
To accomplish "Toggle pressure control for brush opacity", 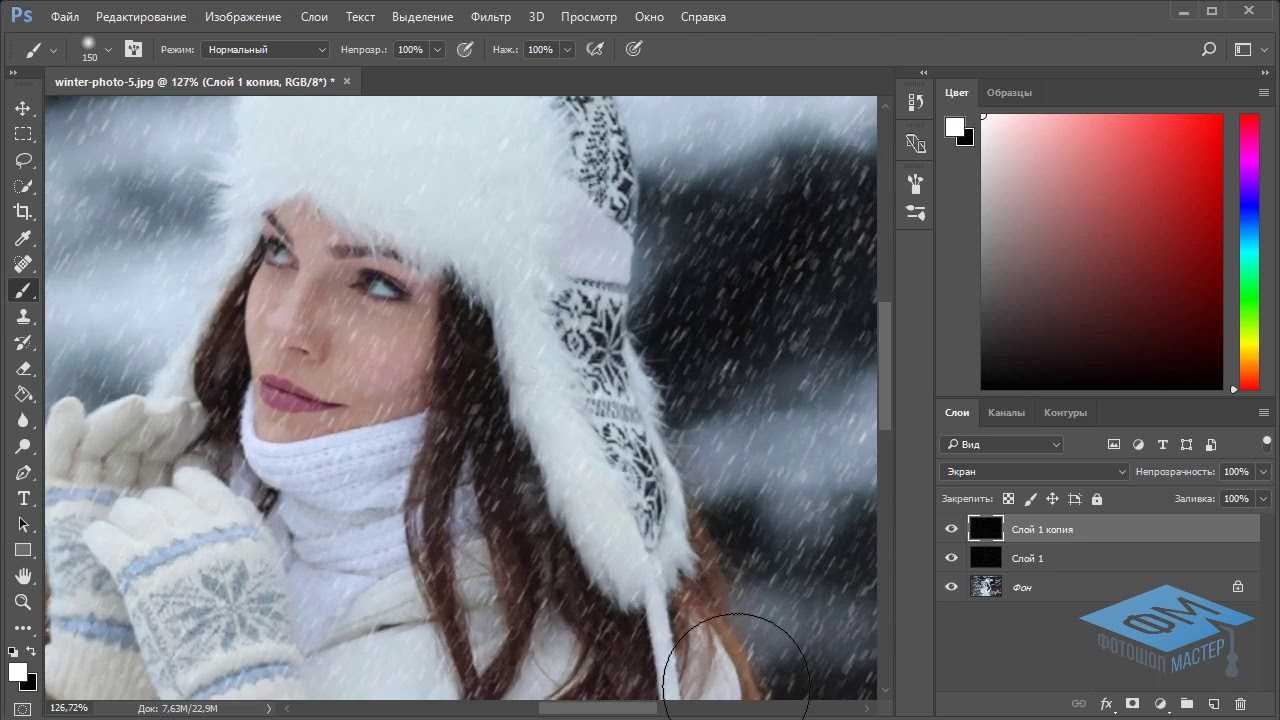I will pyautogui.click(x=465, y=49).
